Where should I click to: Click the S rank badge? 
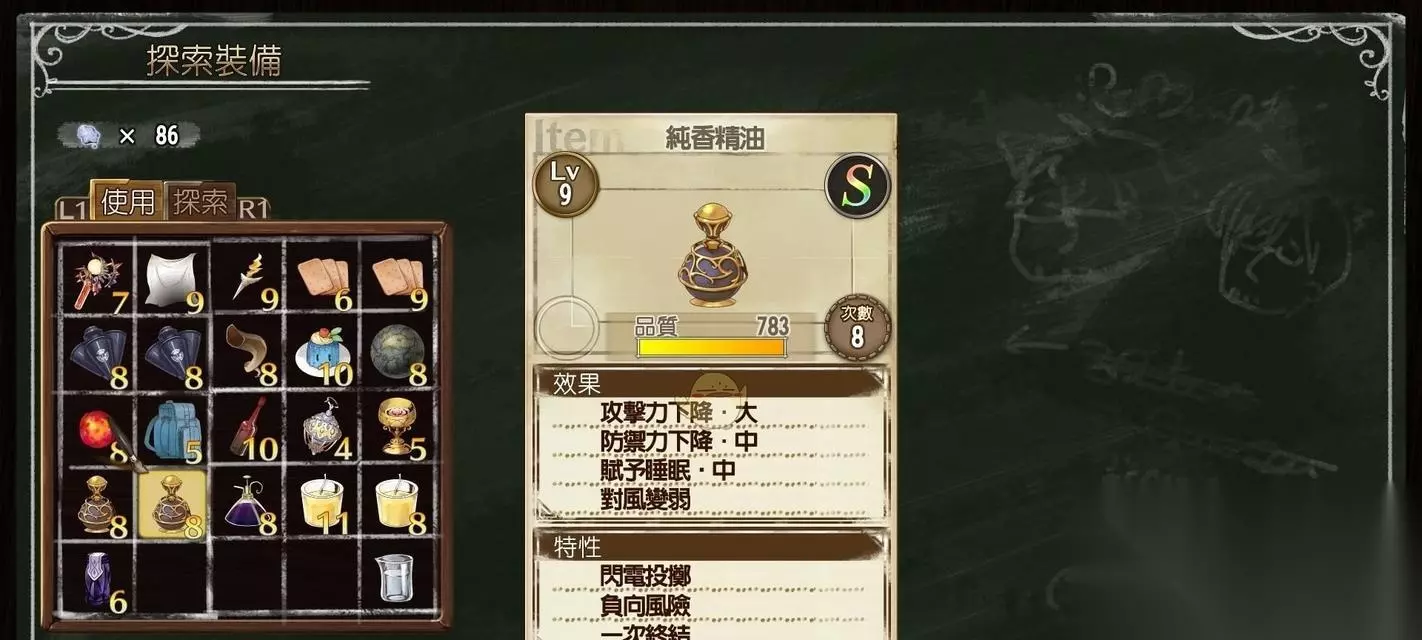(x=858, y=185)
